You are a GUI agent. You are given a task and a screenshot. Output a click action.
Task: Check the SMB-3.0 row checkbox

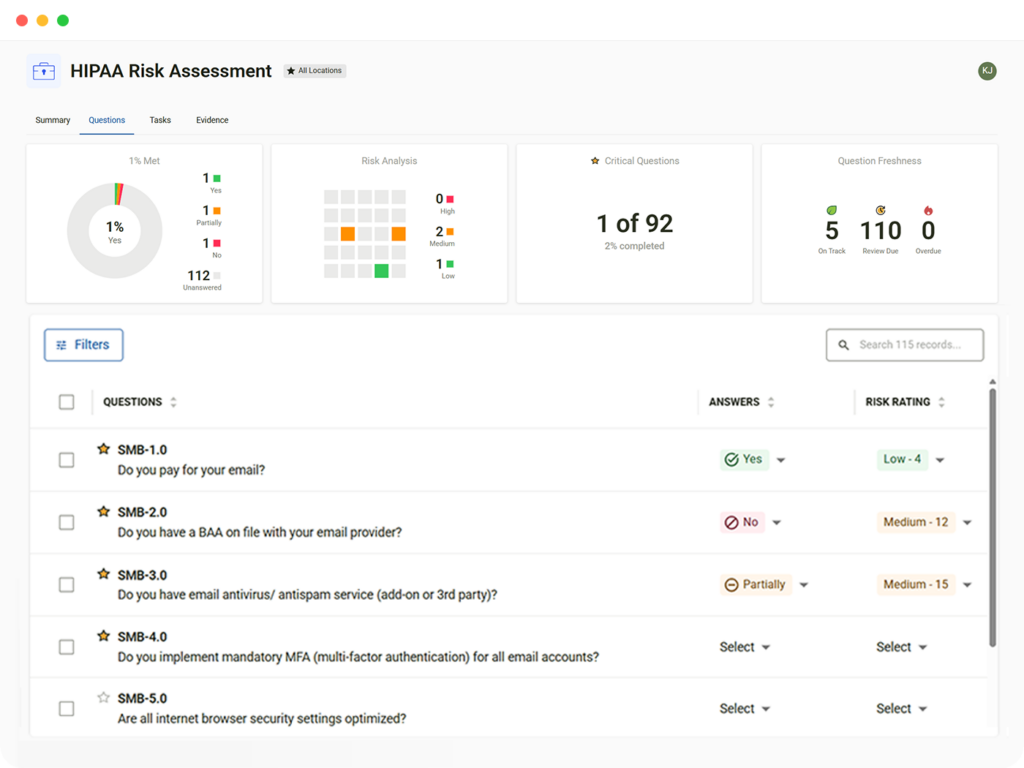[x=67, y=584]
